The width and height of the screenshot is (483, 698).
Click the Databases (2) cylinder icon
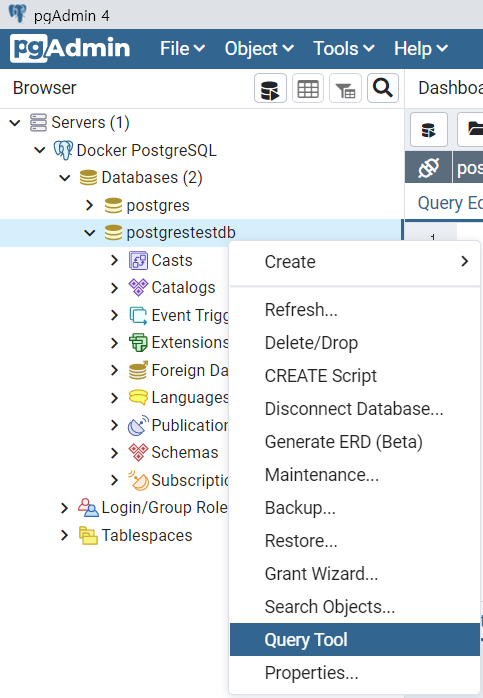pyautogui.click(x=88, y=178)
